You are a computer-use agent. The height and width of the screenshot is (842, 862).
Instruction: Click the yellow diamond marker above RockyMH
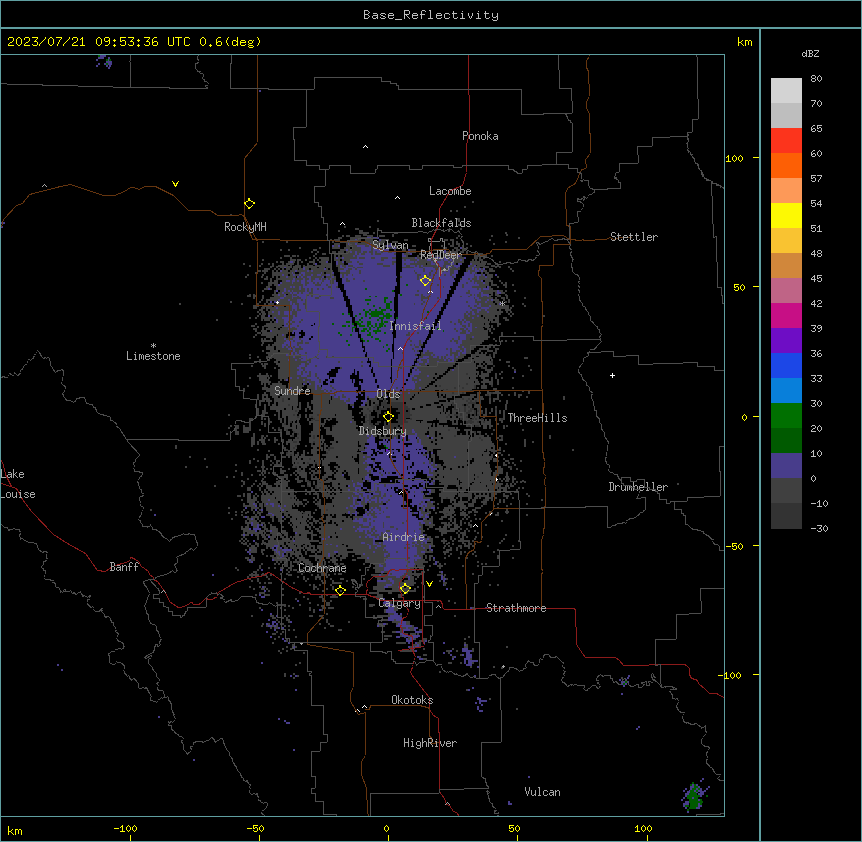click(x=250, y=204)
